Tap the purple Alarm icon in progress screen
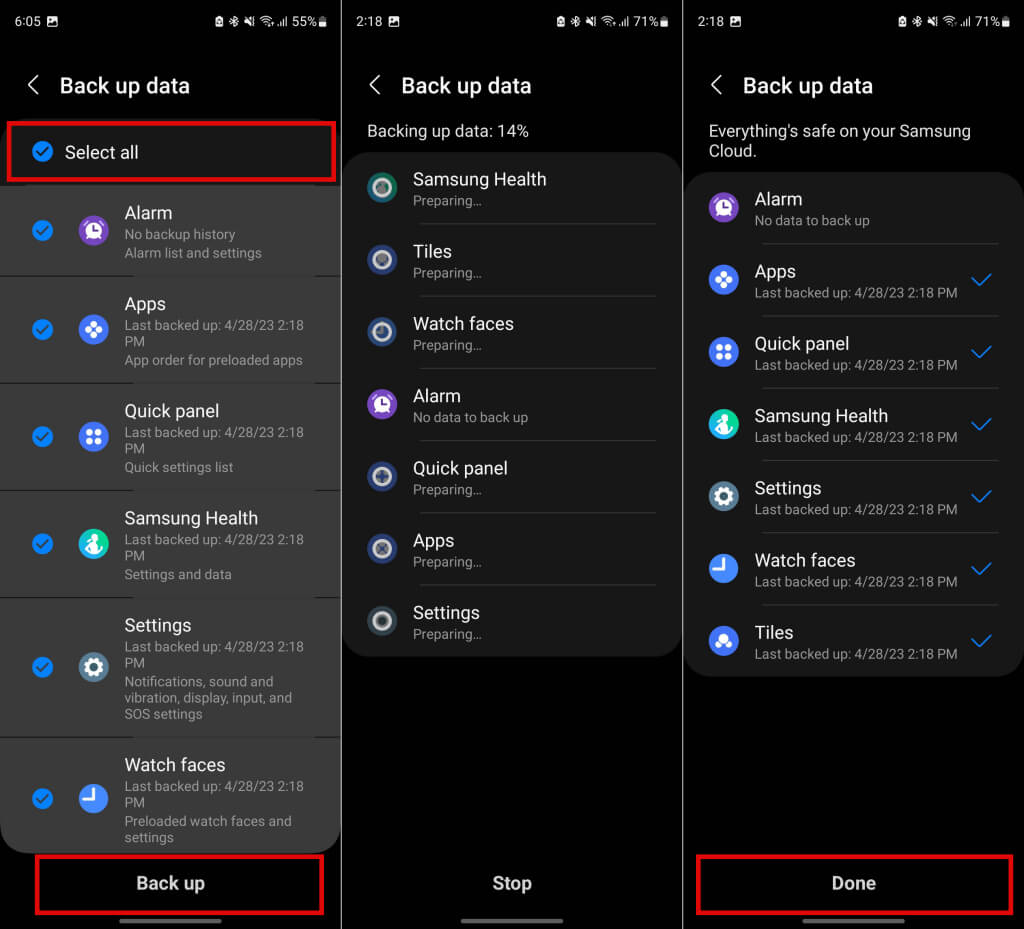 tap(382, 405)
